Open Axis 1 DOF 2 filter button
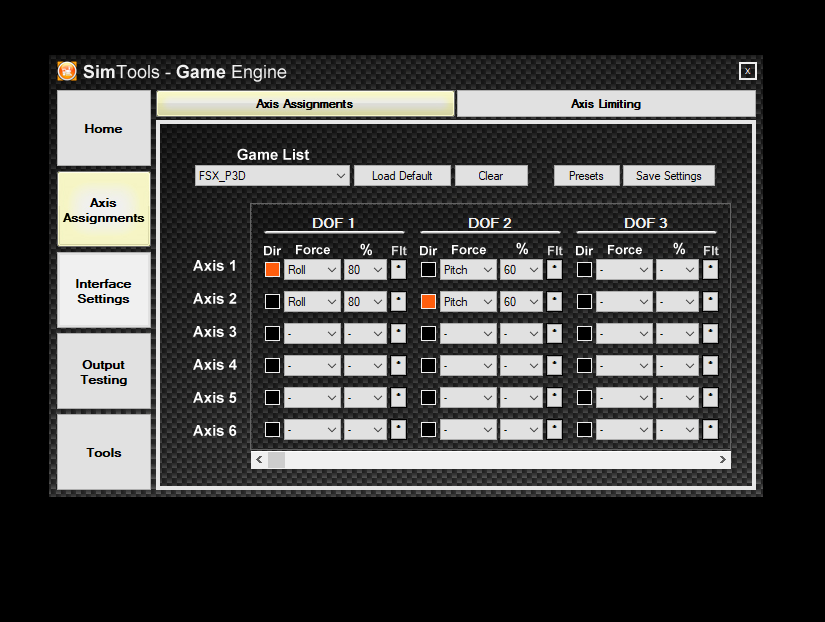The width and height of the screenshot is (825, 622). (554, 269)
